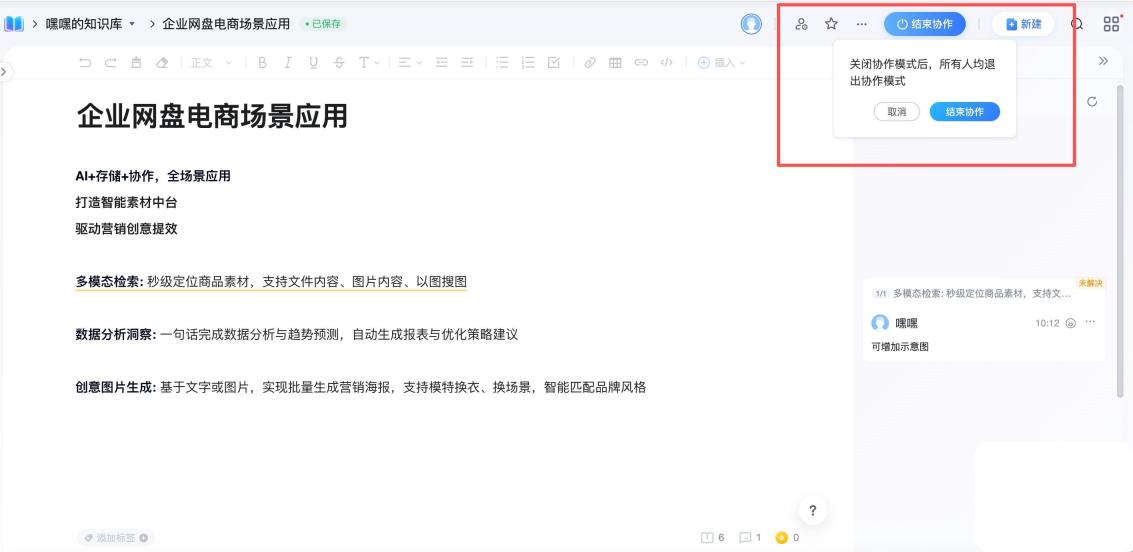This screenshot has width=1133, height=552.
Task: Open the 嘿嘿的知识库 breadcrumb dropdown
Action: tap(90, 24)
